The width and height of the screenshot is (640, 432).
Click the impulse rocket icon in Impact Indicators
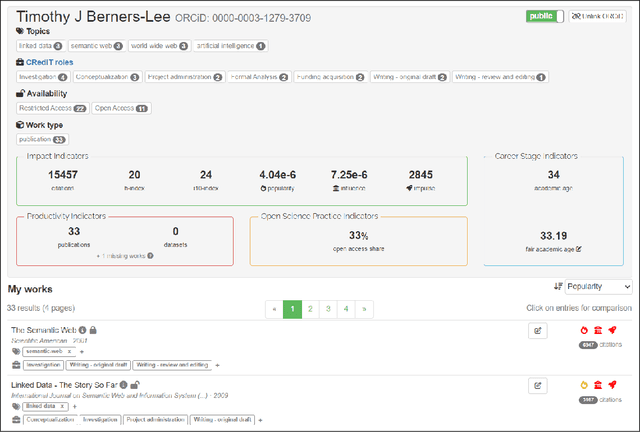click(x=409, y=188)
